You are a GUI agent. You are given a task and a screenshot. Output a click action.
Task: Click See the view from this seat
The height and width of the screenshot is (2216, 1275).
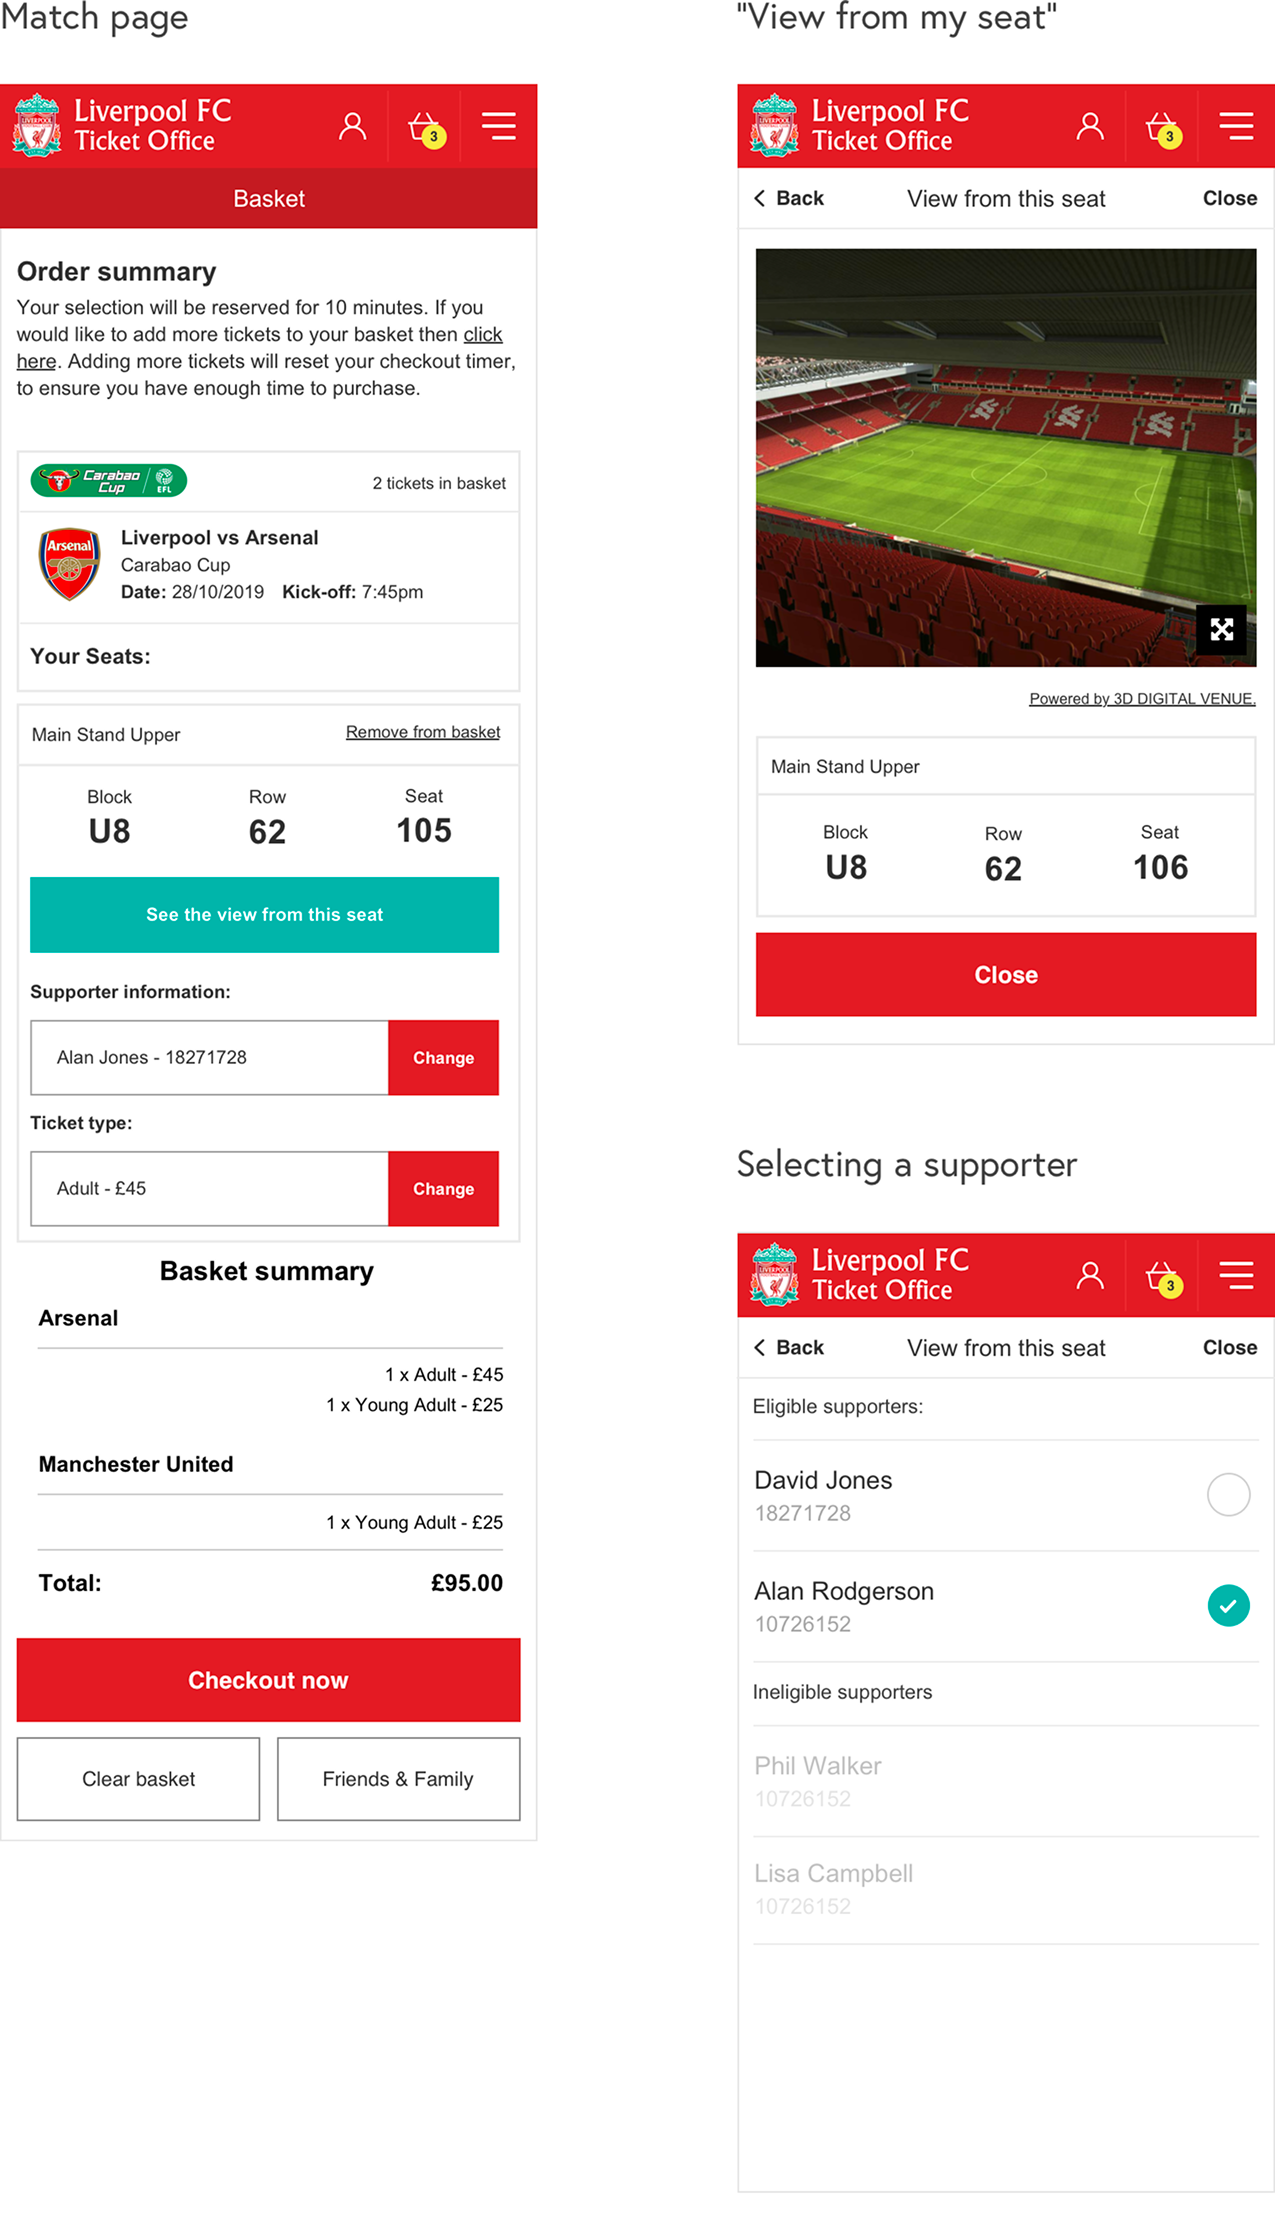[264, 915]
